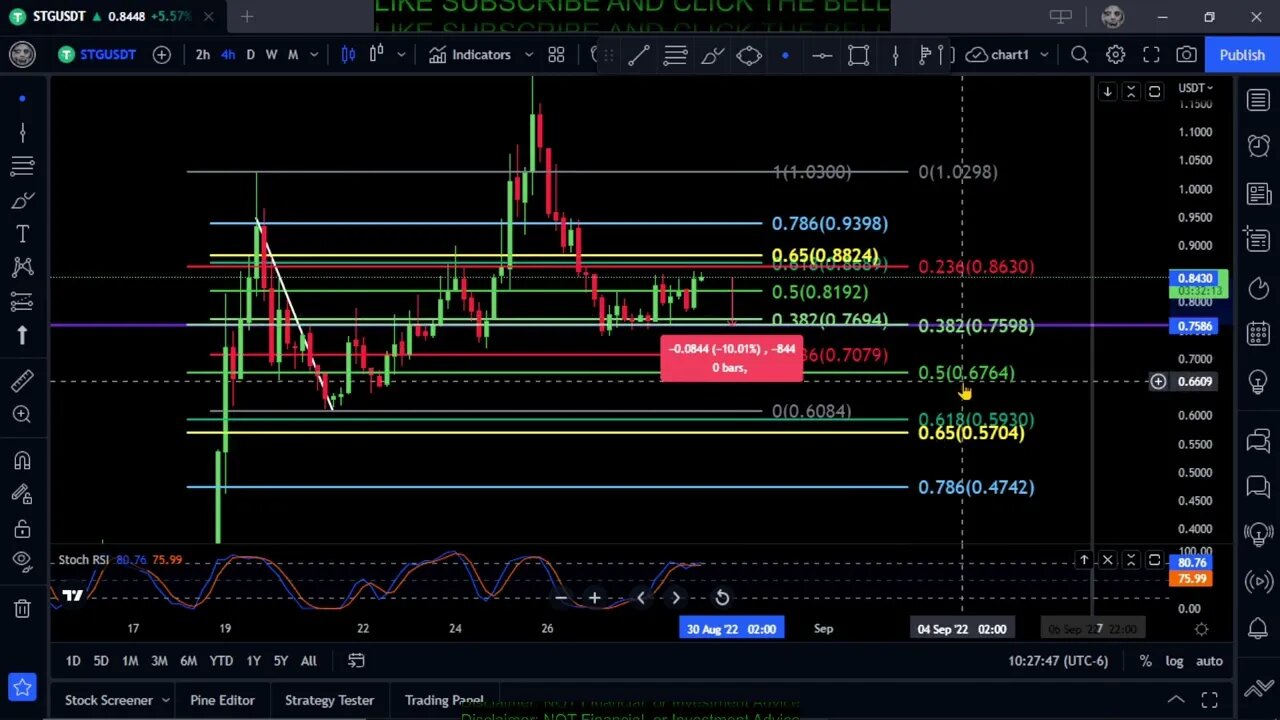Screen dimensions: 1280x720
Task: Remove drawings with trash icon
Action: click(x=22, y=608)
